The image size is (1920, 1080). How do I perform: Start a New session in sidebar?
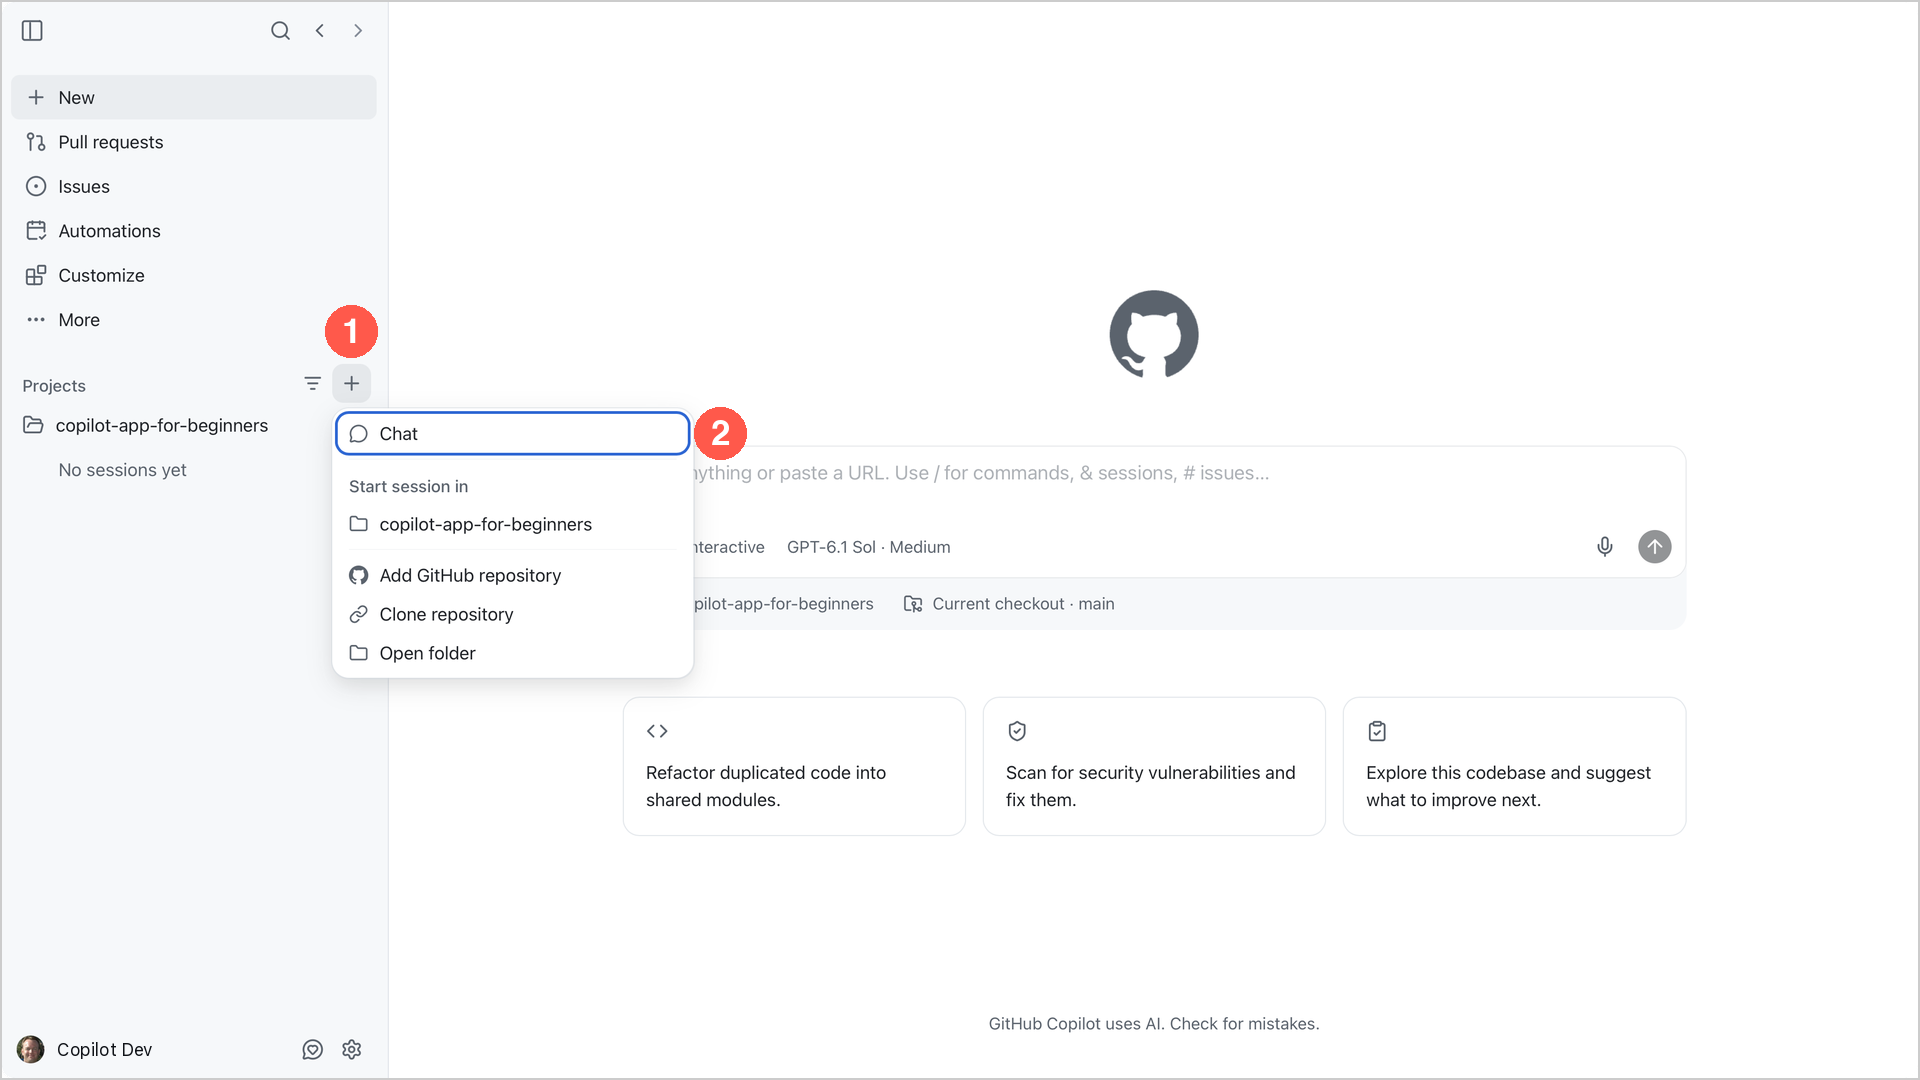[x=193, y=97]
